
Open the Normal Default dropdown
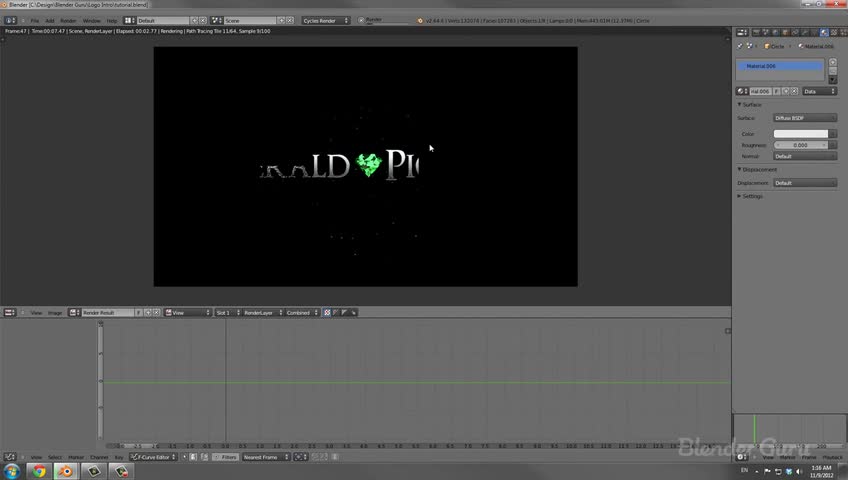coord(805,156)
